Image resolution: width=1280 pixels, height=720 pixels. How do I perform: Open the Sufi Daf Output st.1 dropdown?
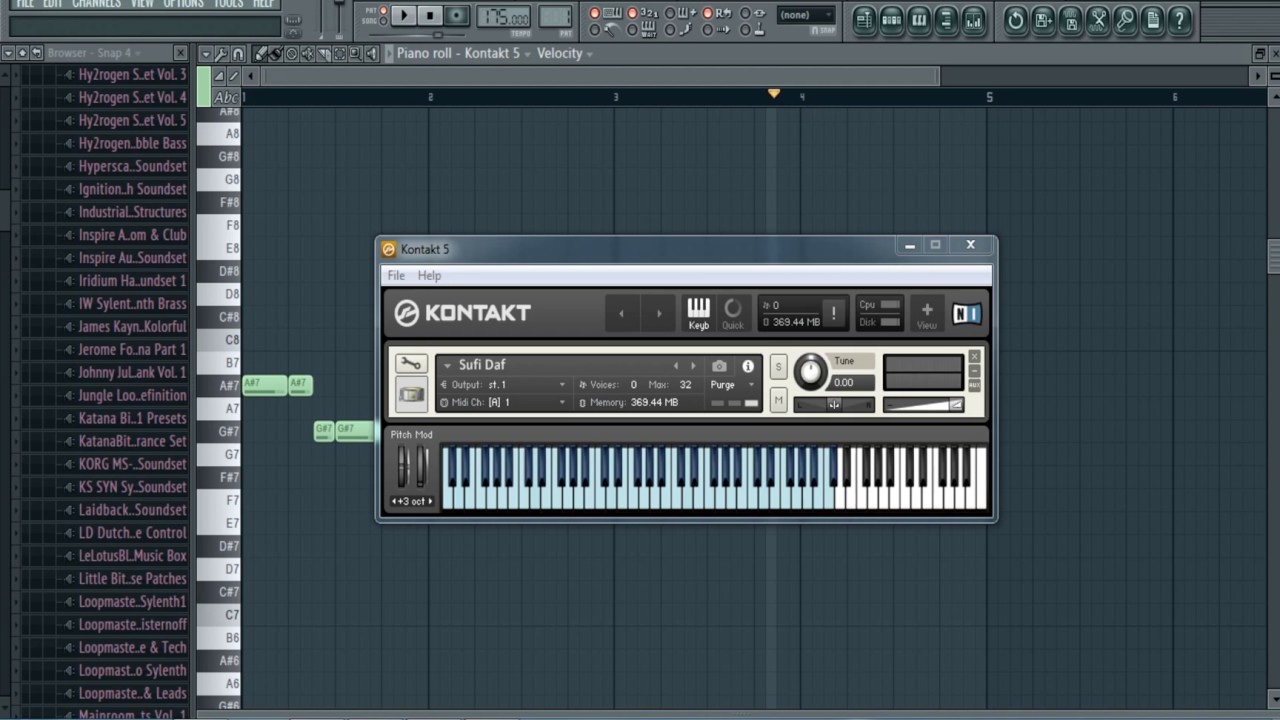(x=506, y=384)
